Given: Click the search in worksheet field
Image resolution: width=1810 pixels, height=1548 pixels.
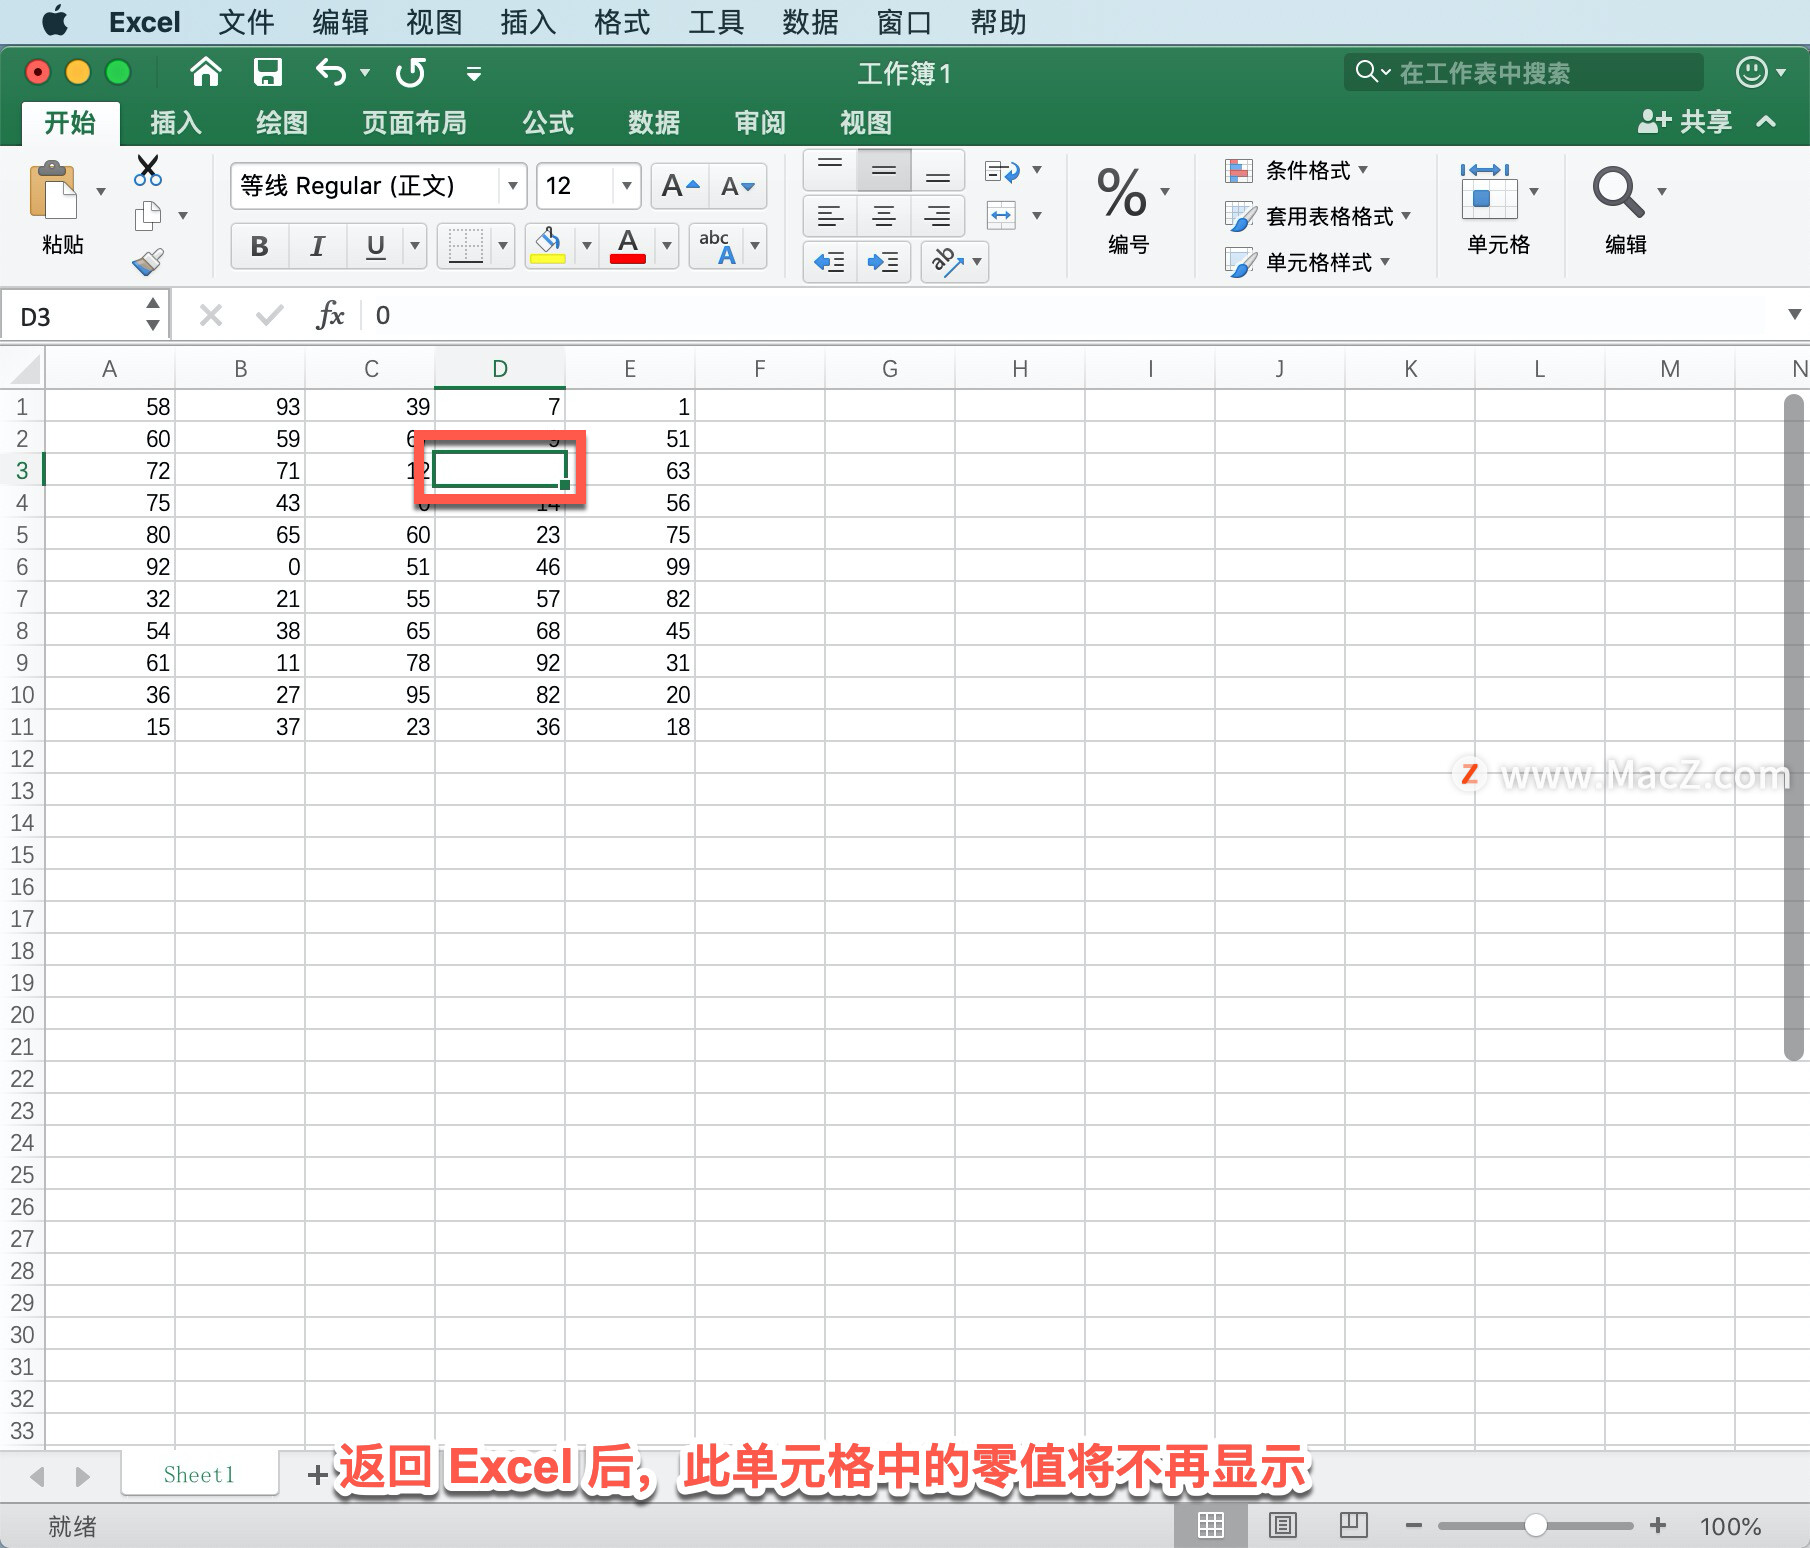Looking at the screenshot, I should (1523, 72).
